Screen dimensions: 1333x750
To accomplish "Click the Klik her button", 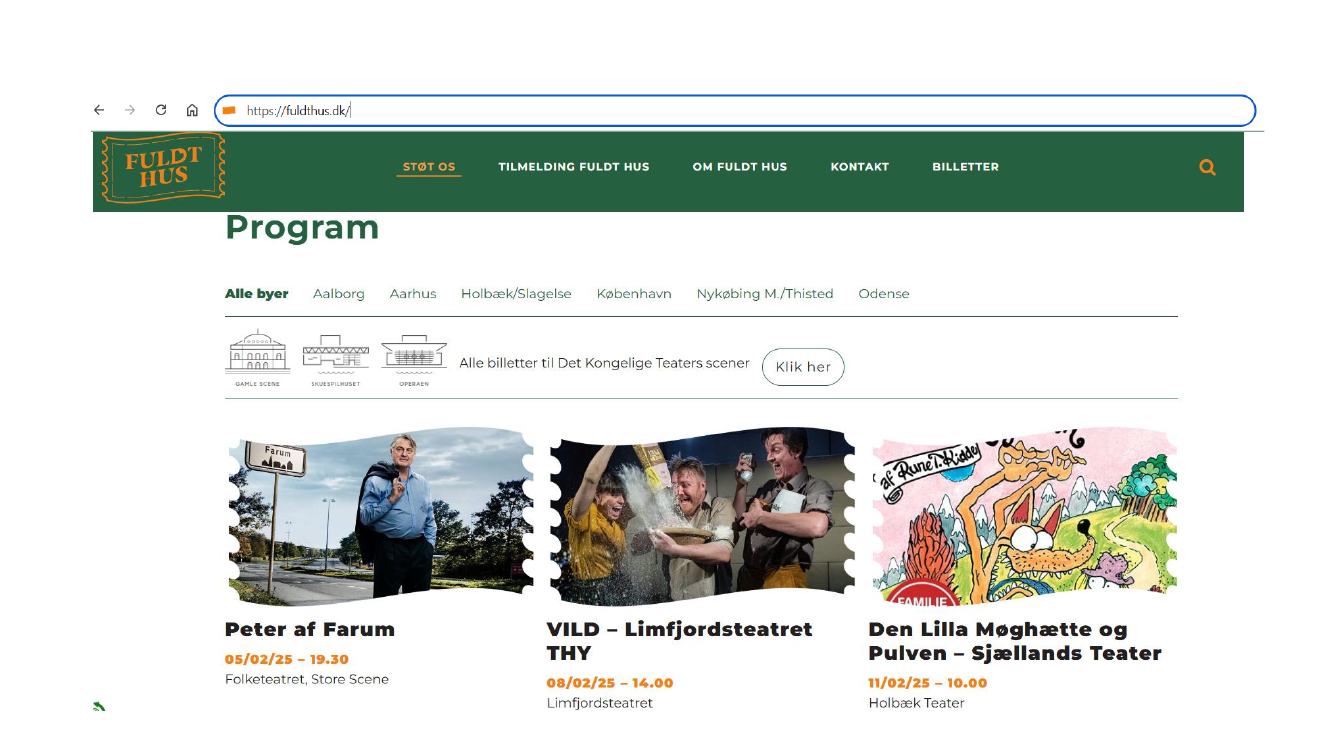I will pyautogui.click(x=803, y=367).
